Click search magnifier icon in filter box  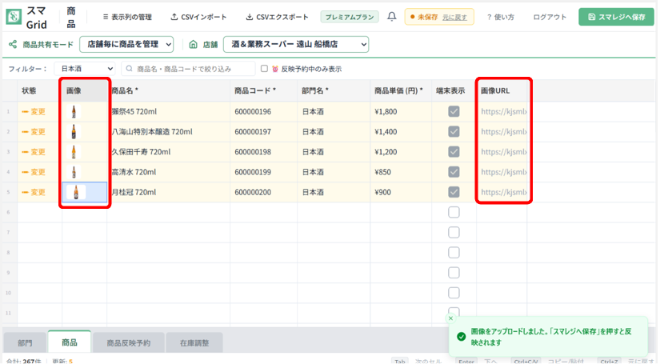tap(129, 68)
